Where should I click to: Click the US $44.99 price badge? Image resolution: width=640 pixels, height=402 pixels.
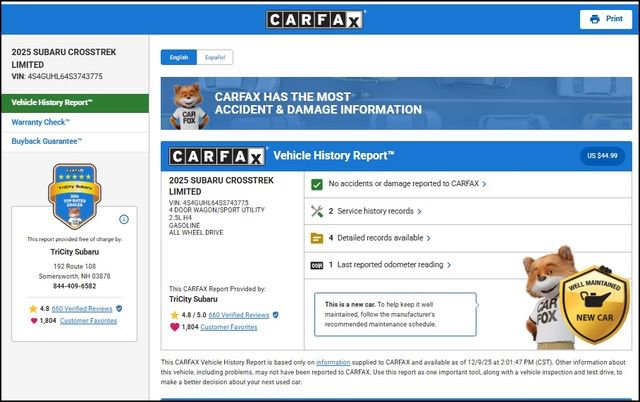click(x=603, y=156)
